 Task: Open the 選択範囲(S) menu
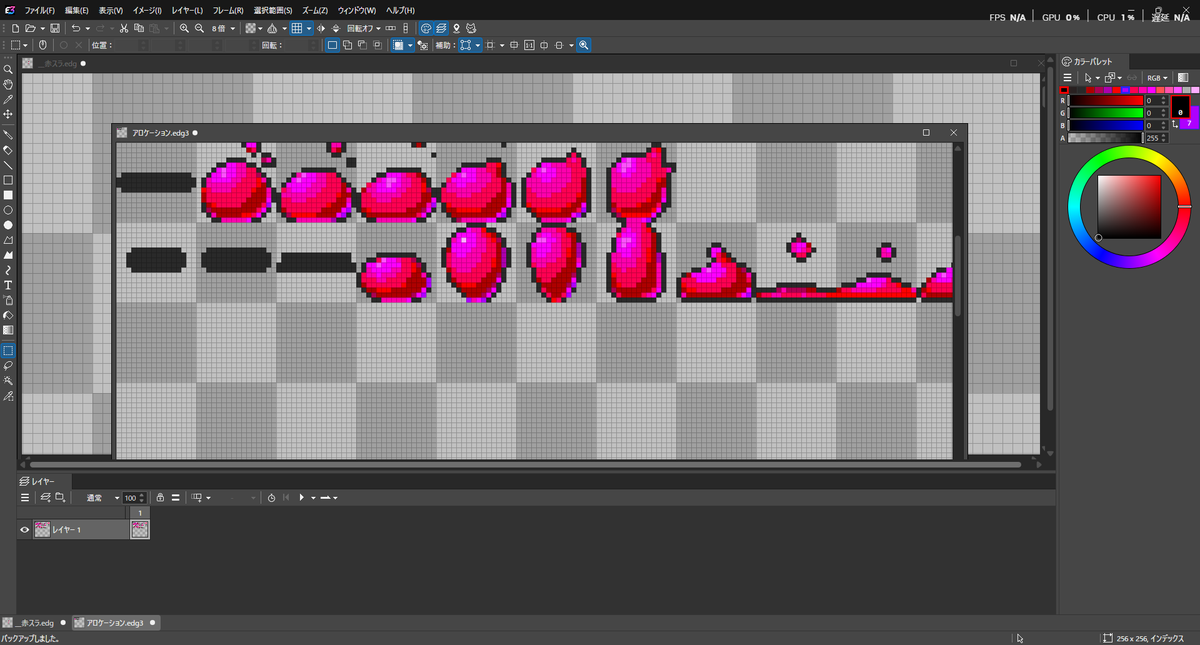click(272, 10)
